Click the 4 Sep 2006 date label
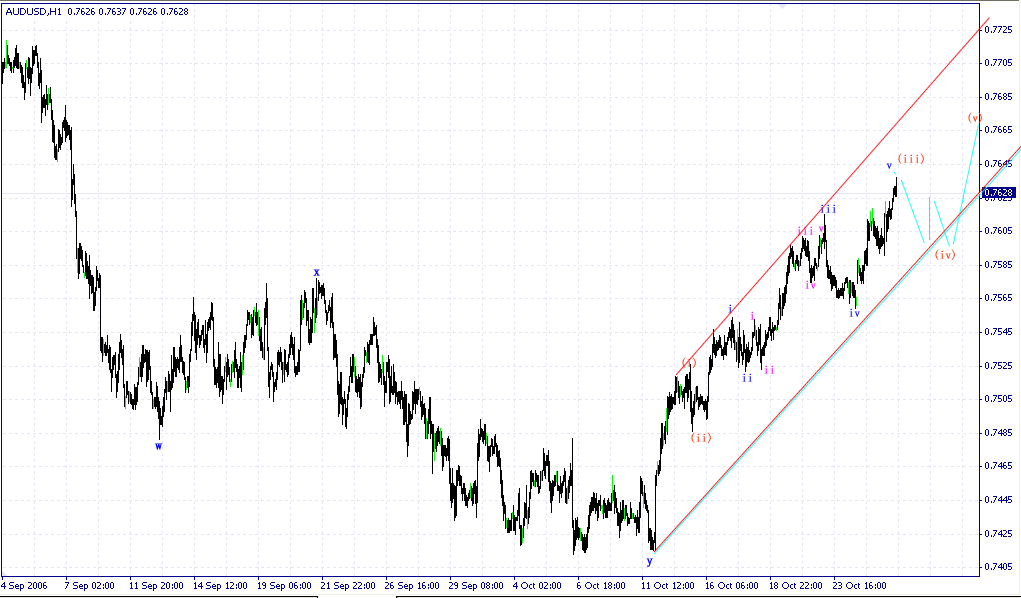 (25, 586)
